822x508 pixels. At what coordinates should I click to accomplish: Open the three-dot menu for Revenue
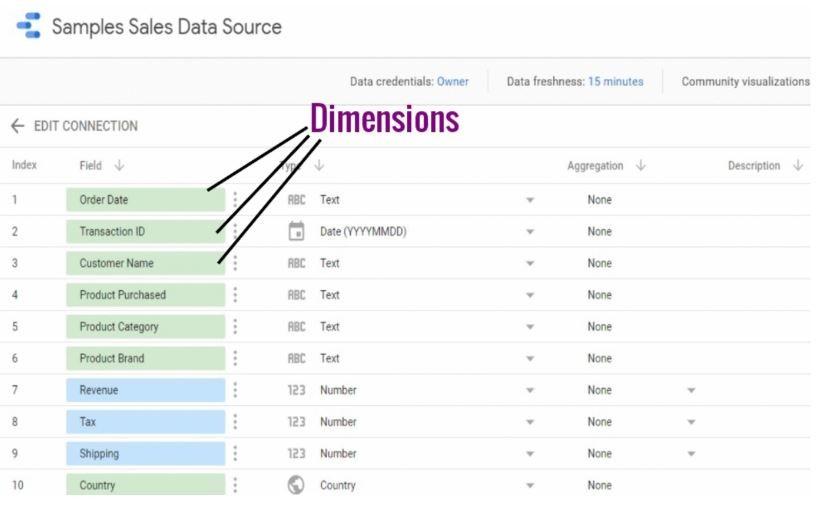tap(235, 390)
